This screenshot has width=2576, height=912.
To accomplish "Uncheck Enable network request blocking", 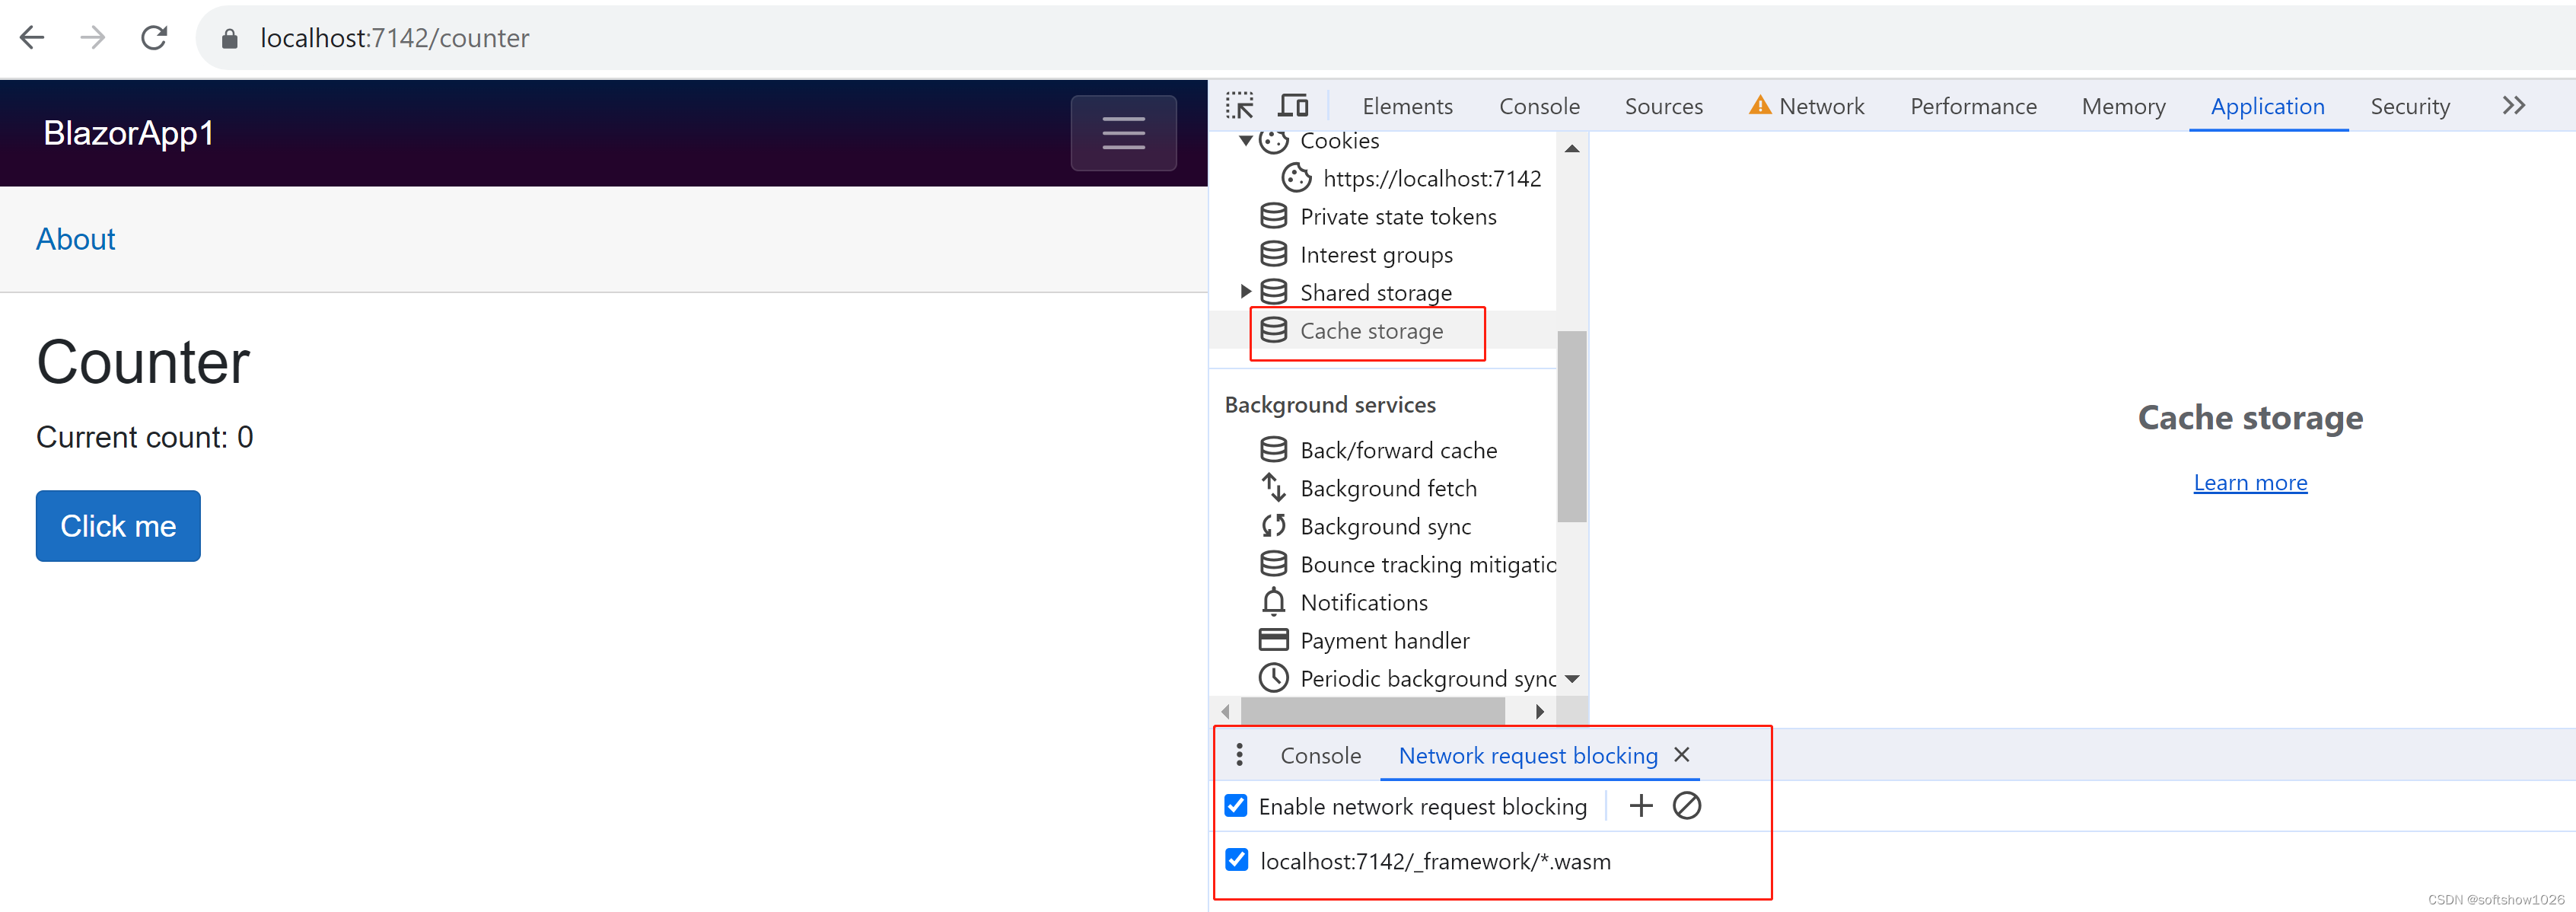I will pyautogui.click(x=1236, y=806).
